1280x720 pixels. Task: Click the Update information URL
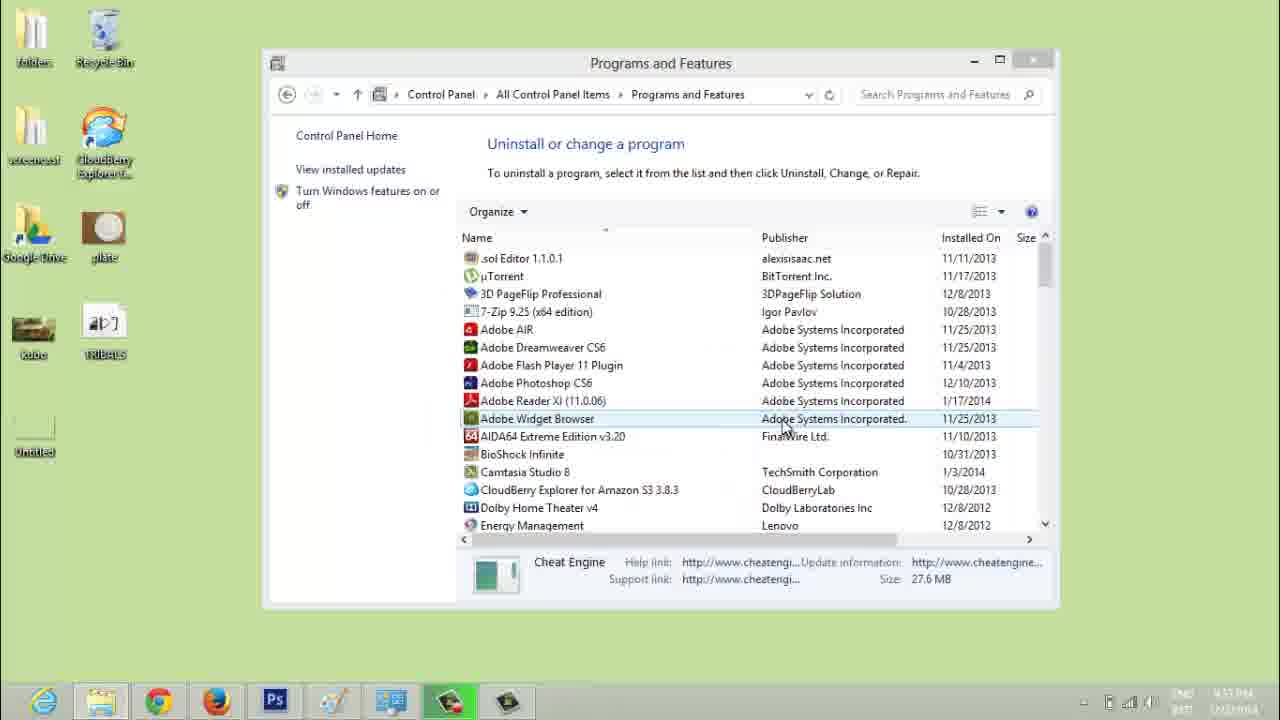click(x=977, y=562)
